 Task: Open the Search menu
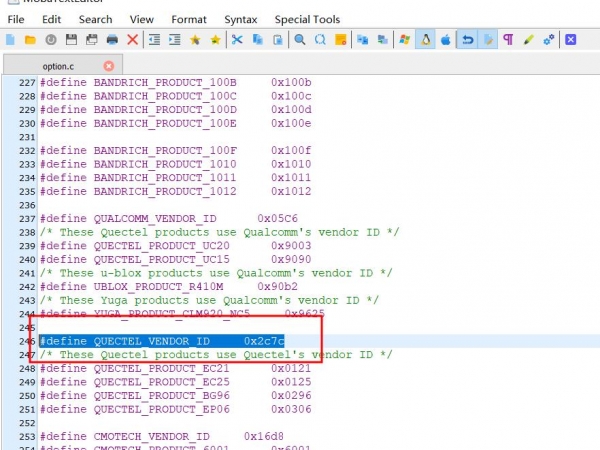click(95, 19)
